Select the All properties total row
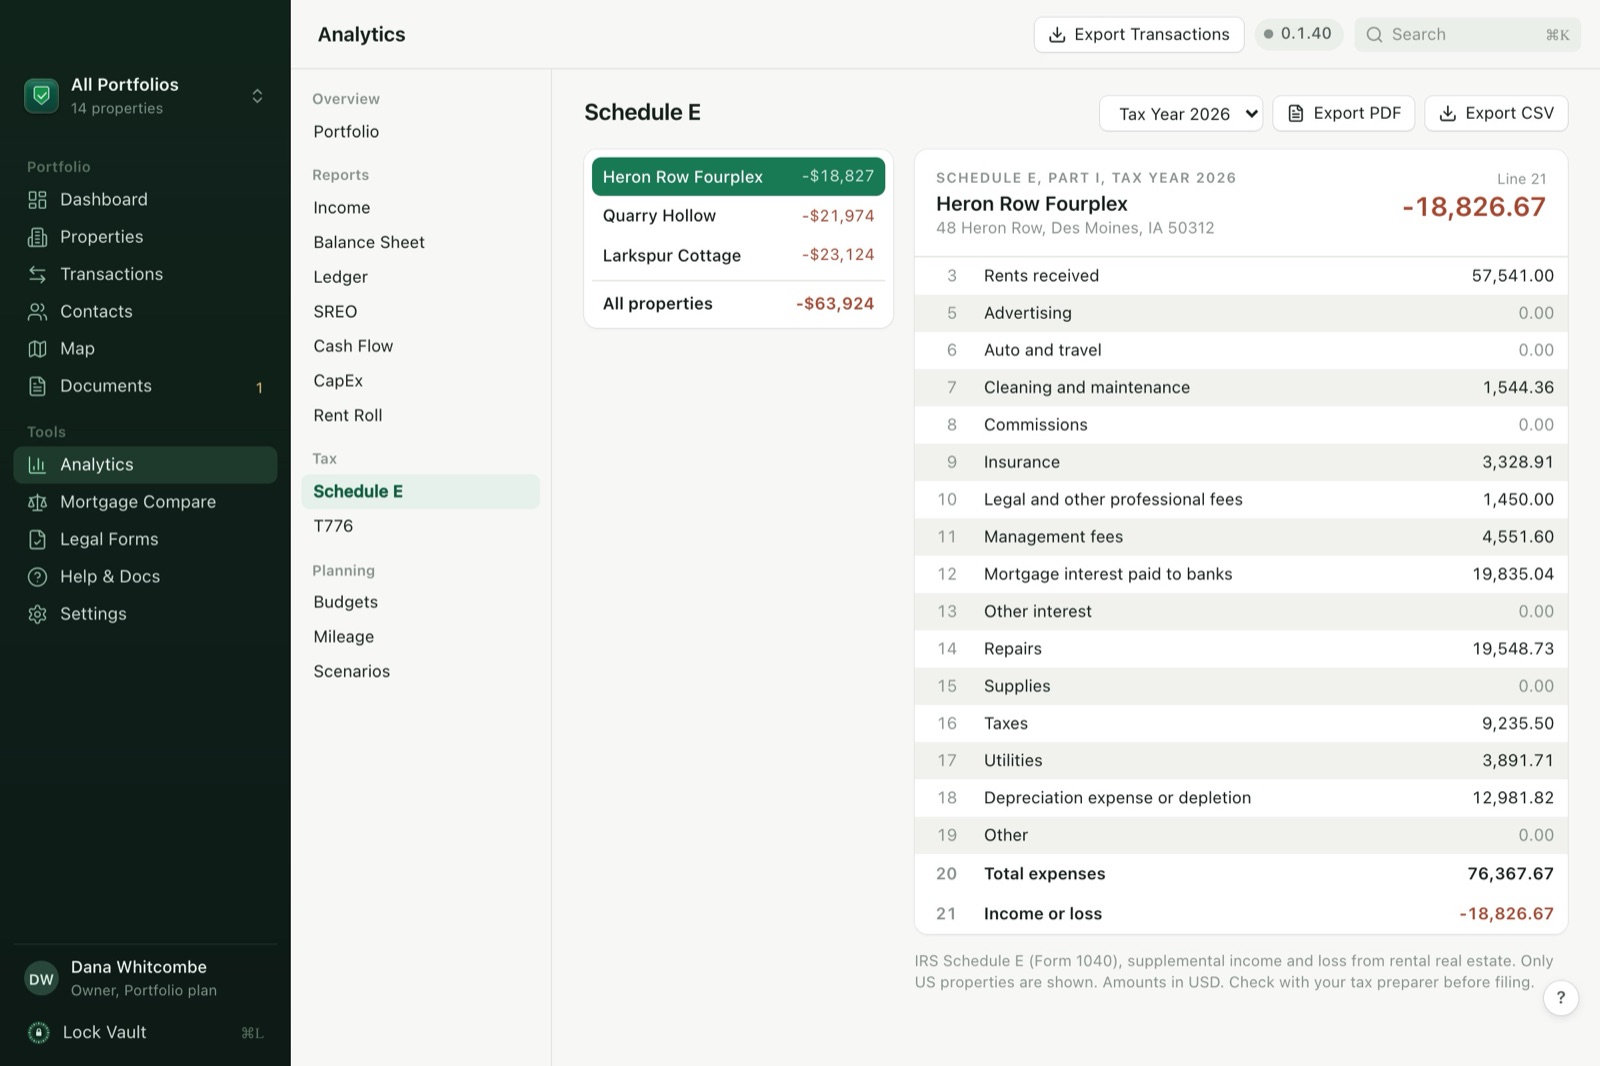1600x1066 pixels. (x=738, y=304)
